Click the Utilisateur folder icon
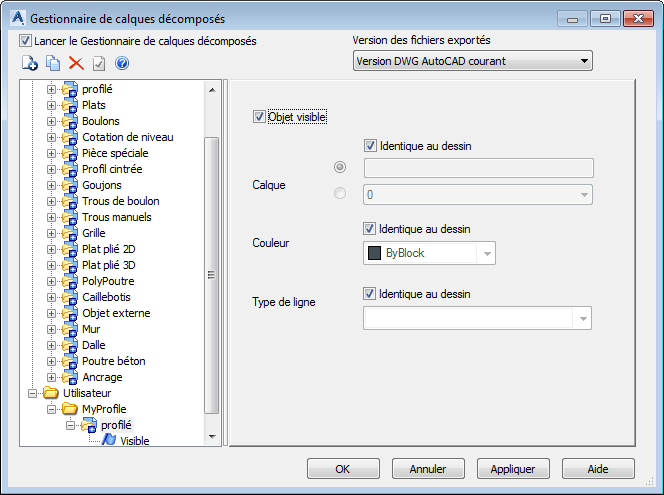Screen dimensions: 664x495 pyautogui.click(x=51, y=393)
